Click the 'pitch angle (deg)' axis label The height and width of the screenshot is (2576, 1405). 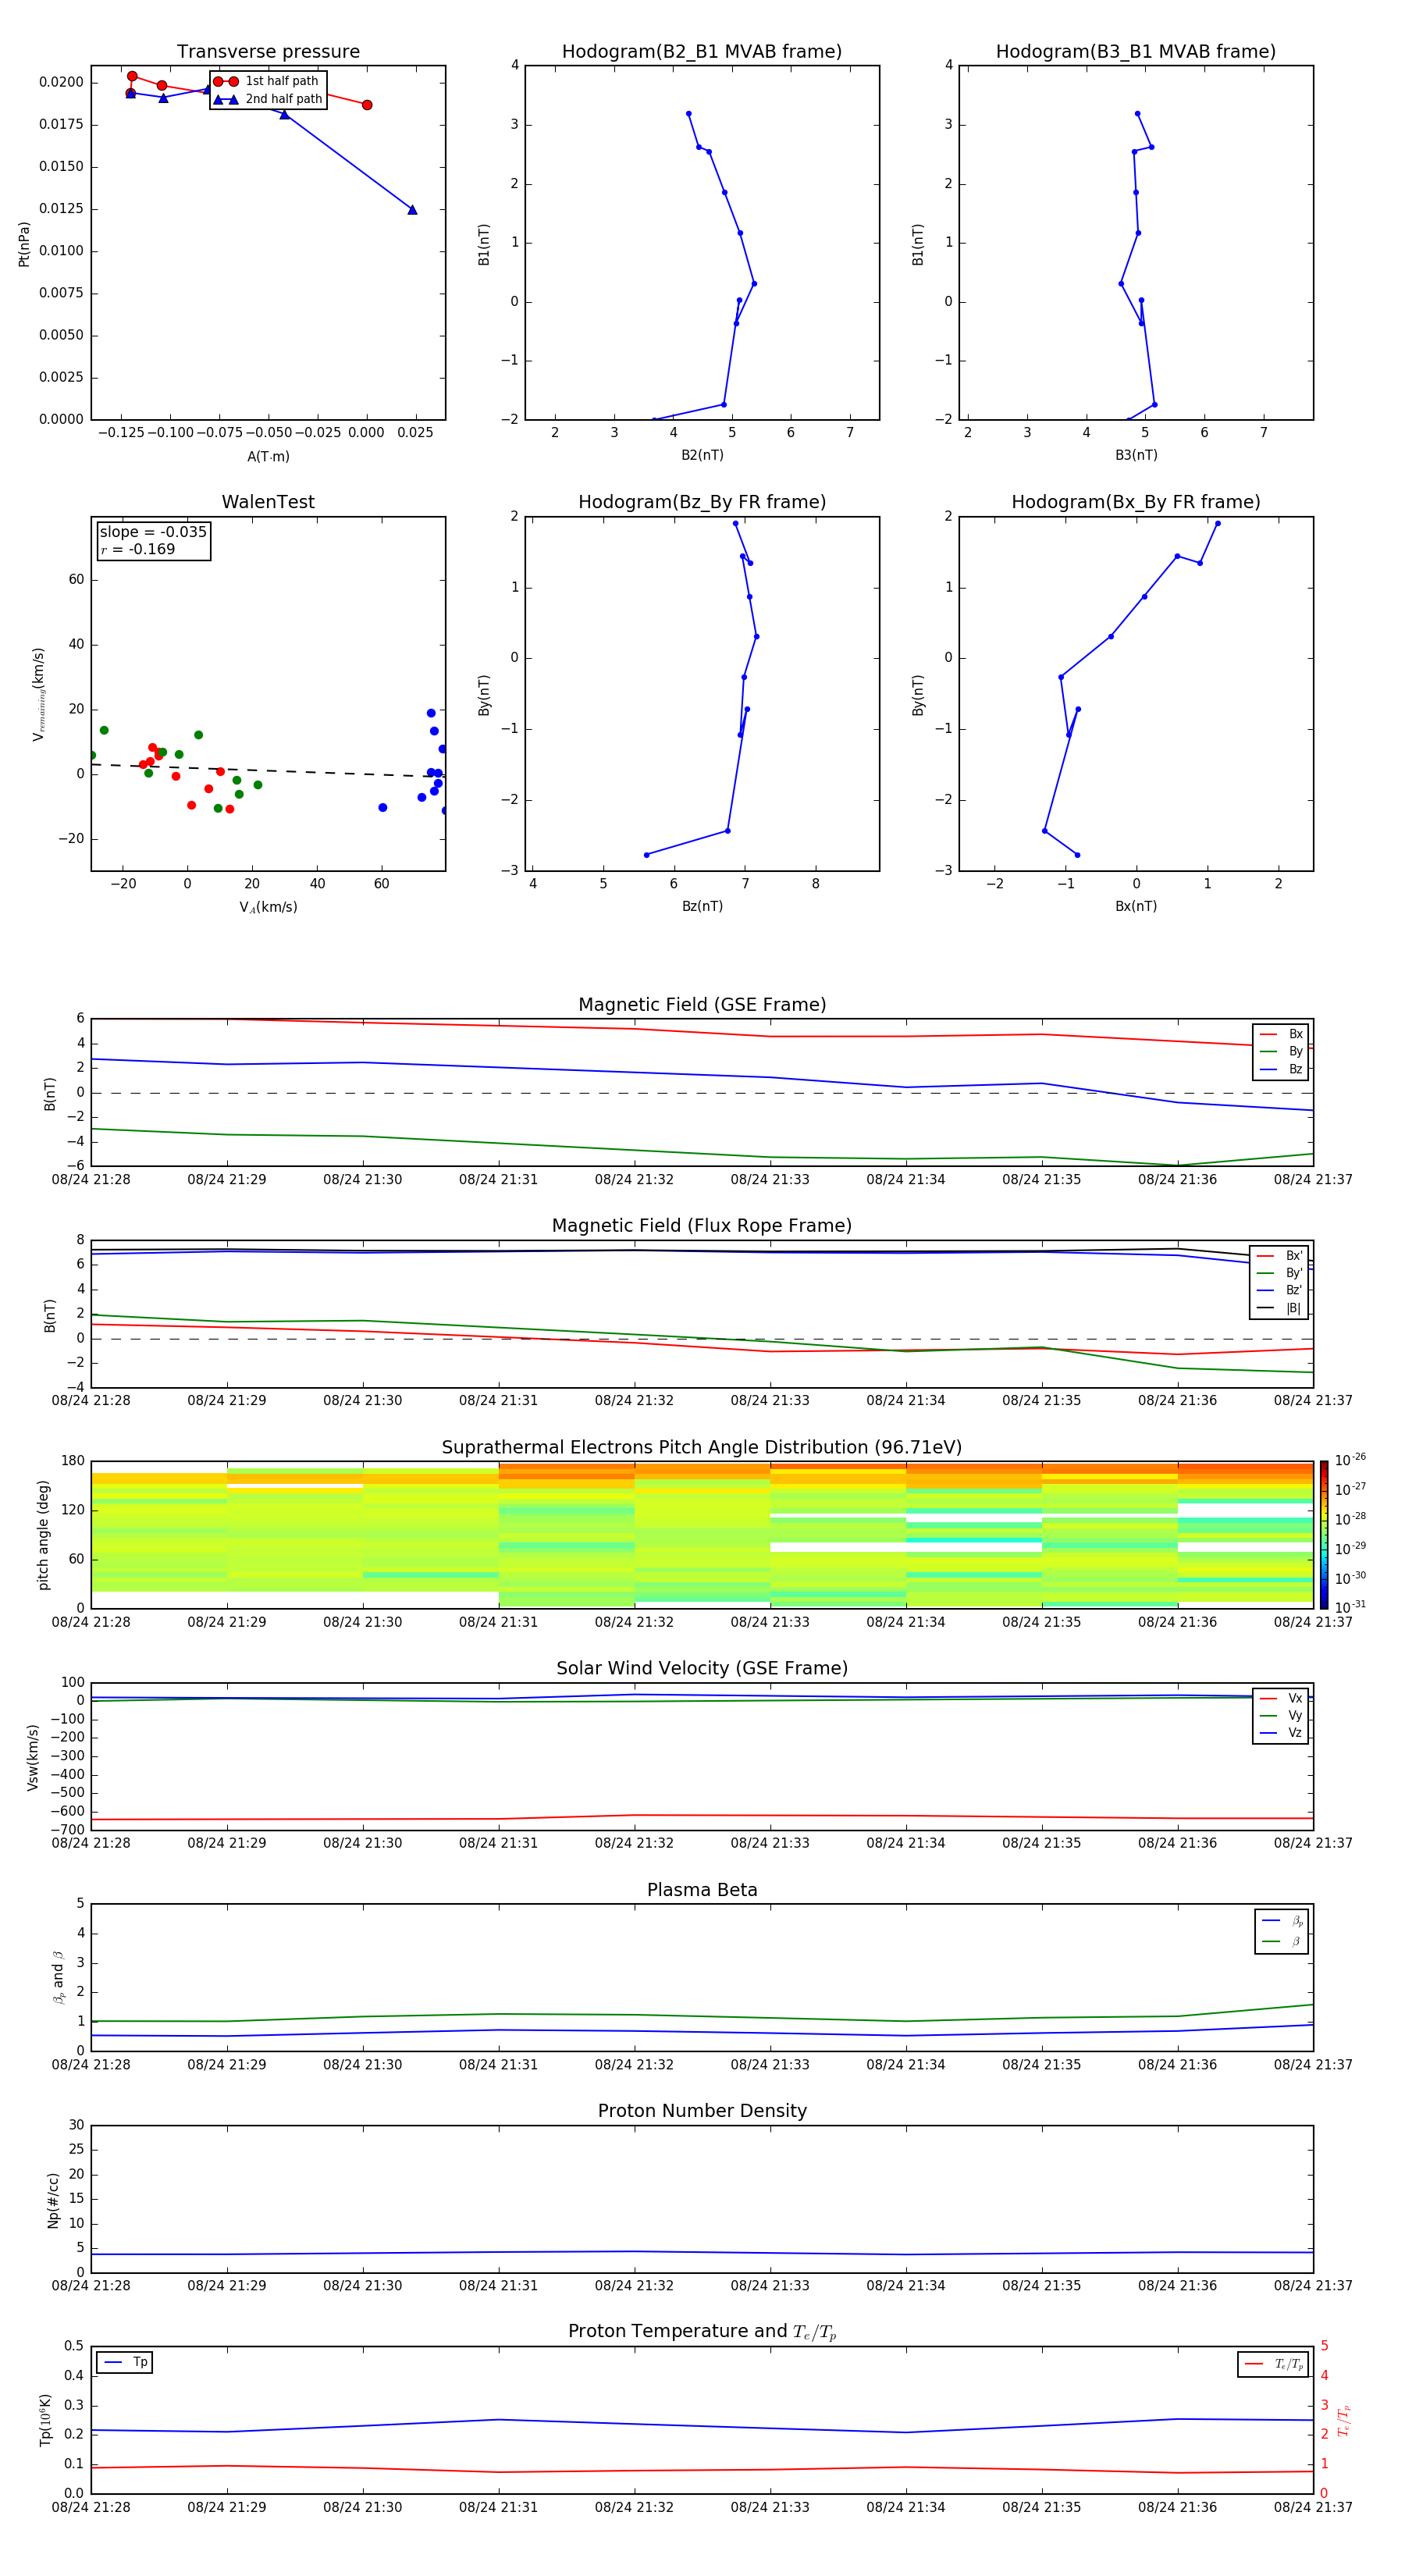click(x=43, y=1534)
